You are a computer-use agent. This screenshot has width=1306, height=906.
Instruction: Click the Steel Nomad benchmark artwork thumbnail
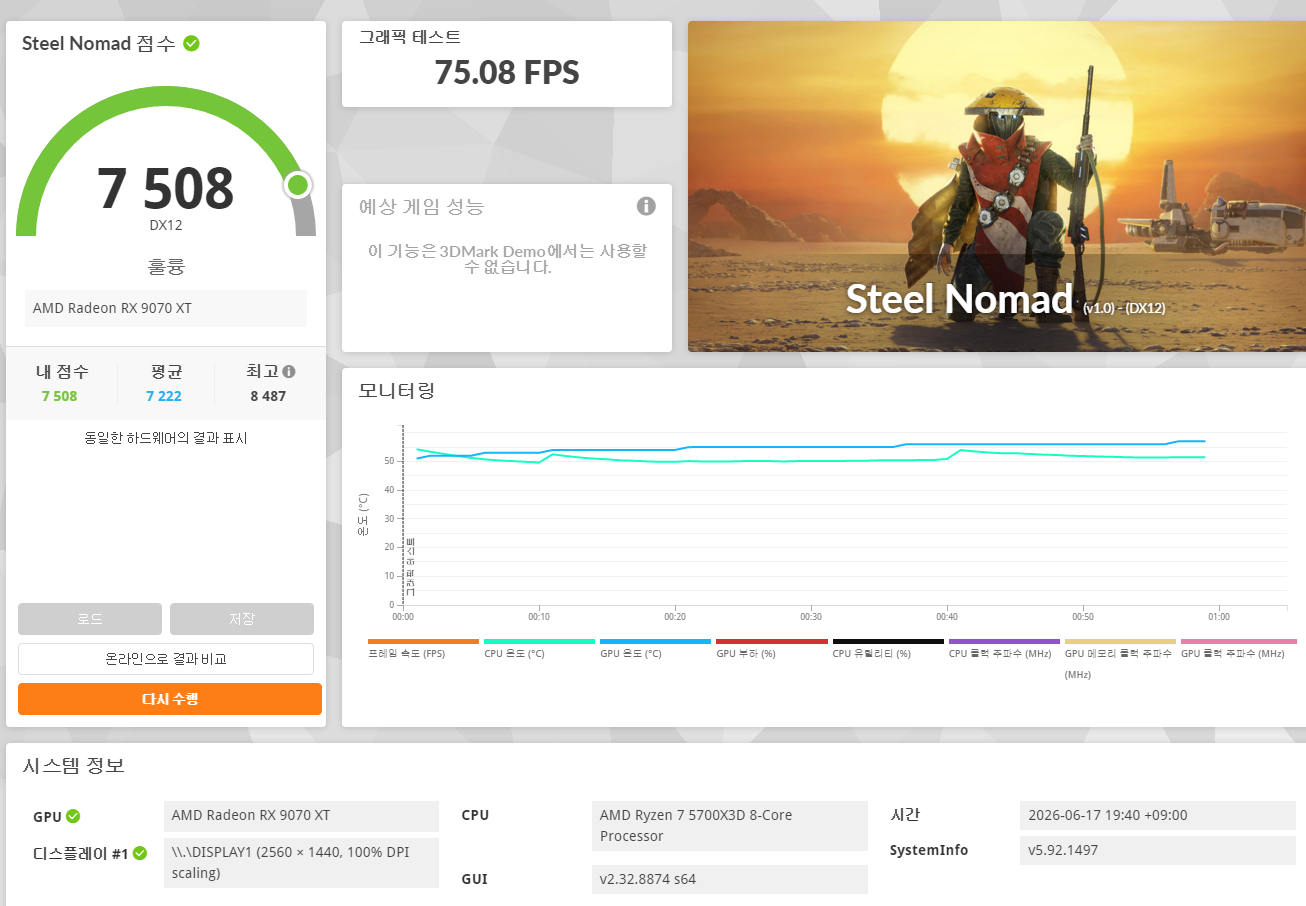[x=997, y=187]
